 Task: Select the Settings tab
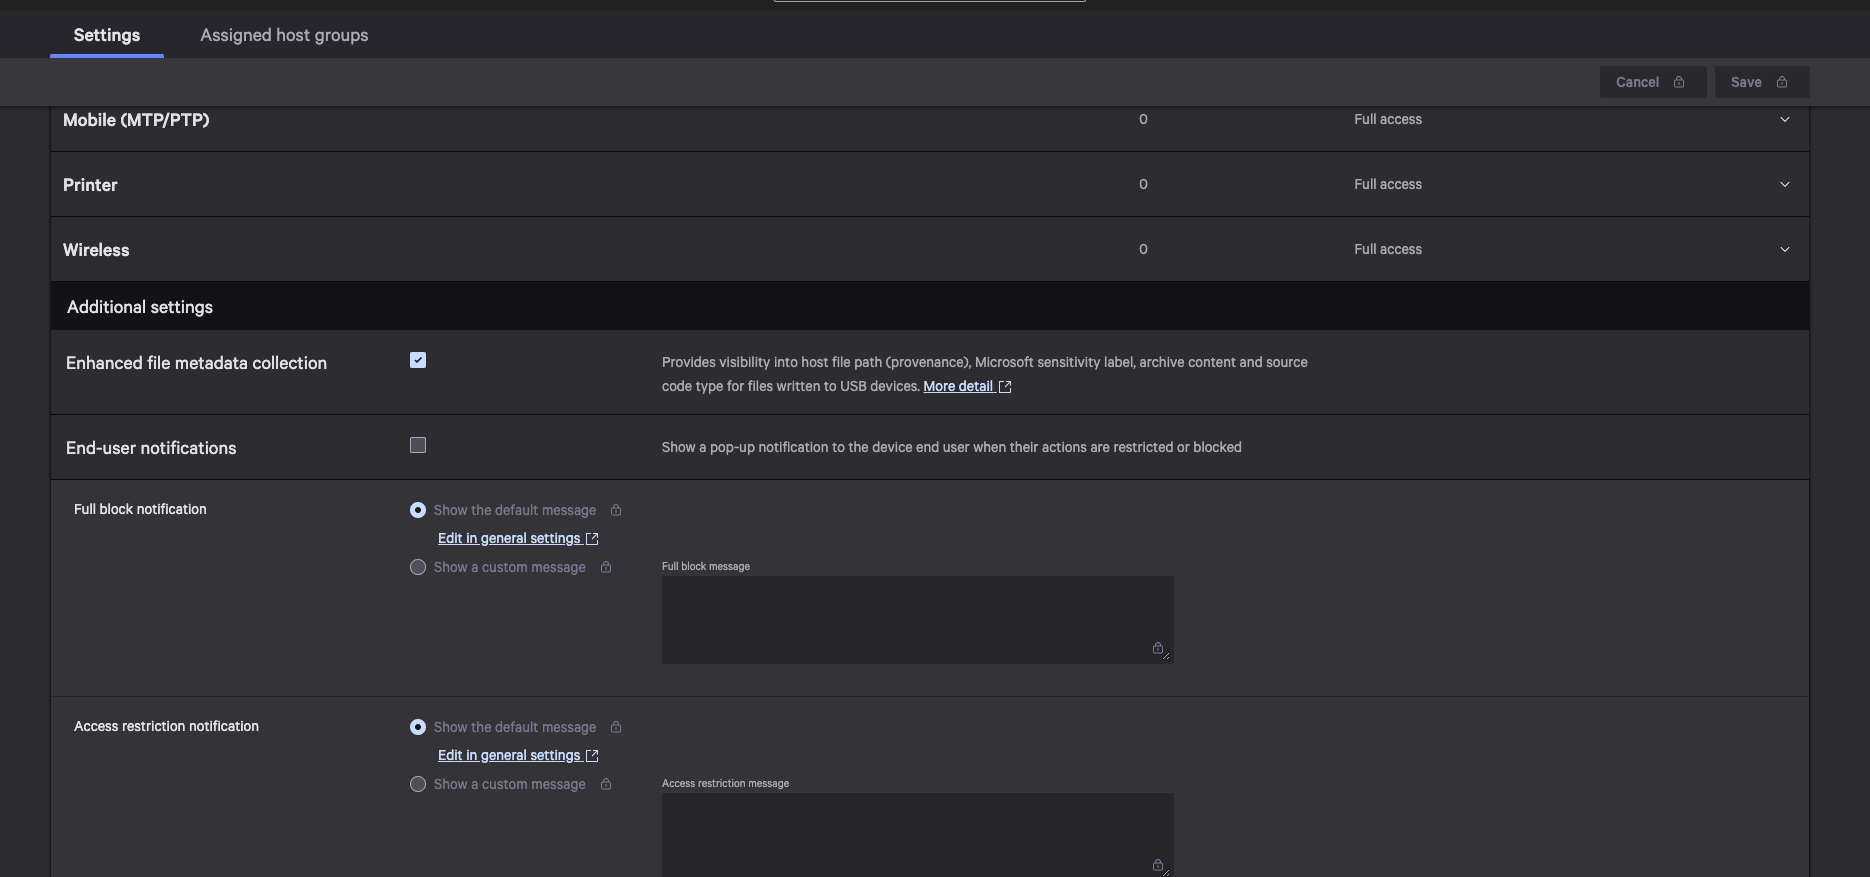click(107, 35)
